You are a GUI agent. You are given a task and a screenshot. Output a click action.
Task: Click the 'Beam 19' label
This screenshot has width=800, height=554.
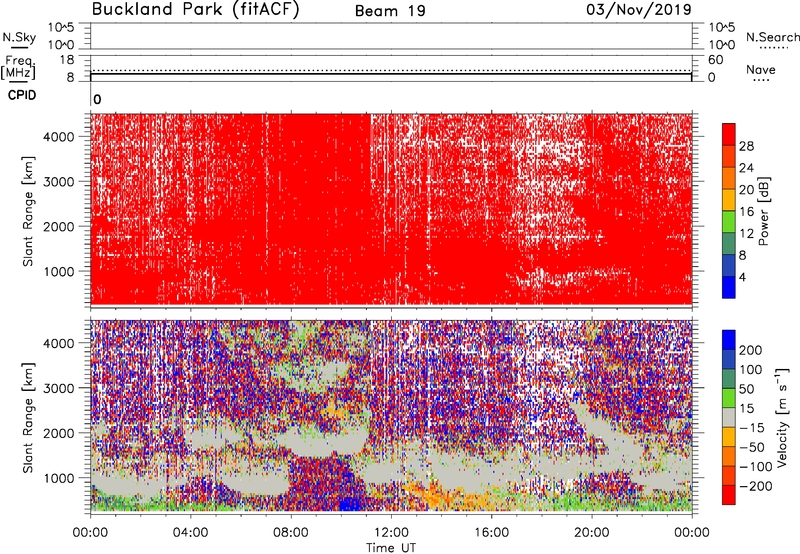click(x=390, y=11)
